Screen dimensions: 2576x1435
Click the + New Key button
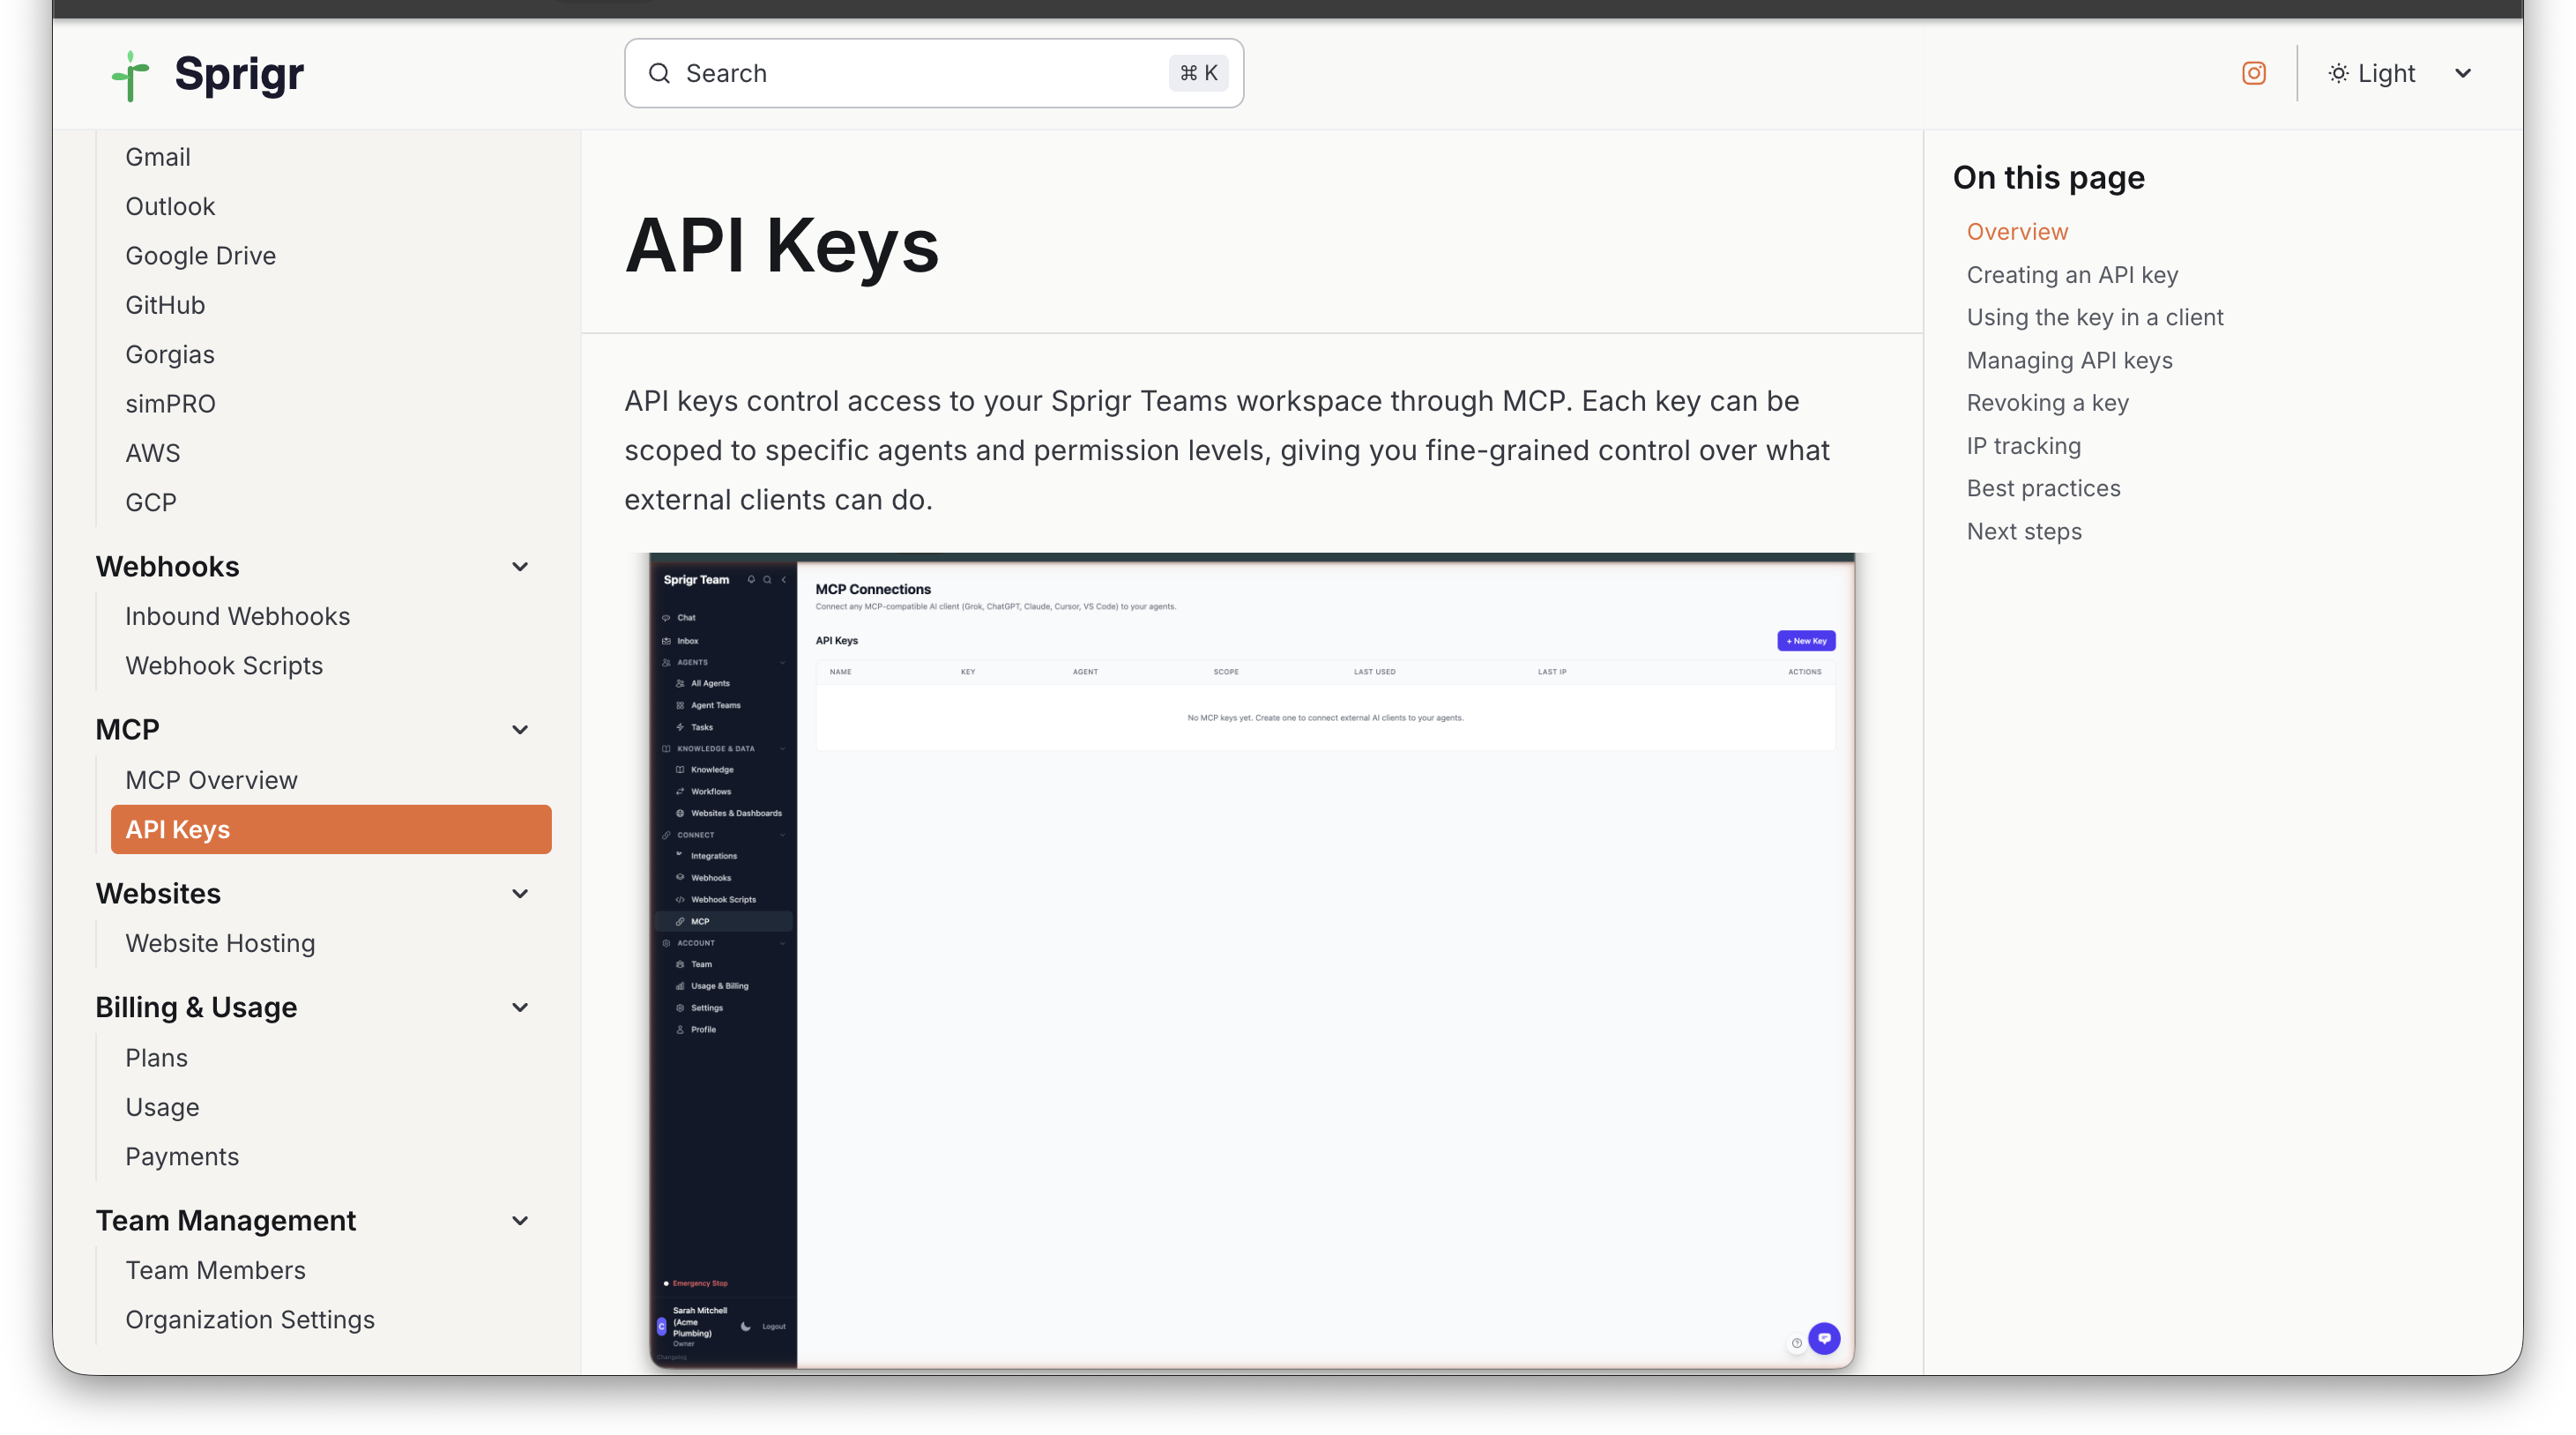(1806, 641)
